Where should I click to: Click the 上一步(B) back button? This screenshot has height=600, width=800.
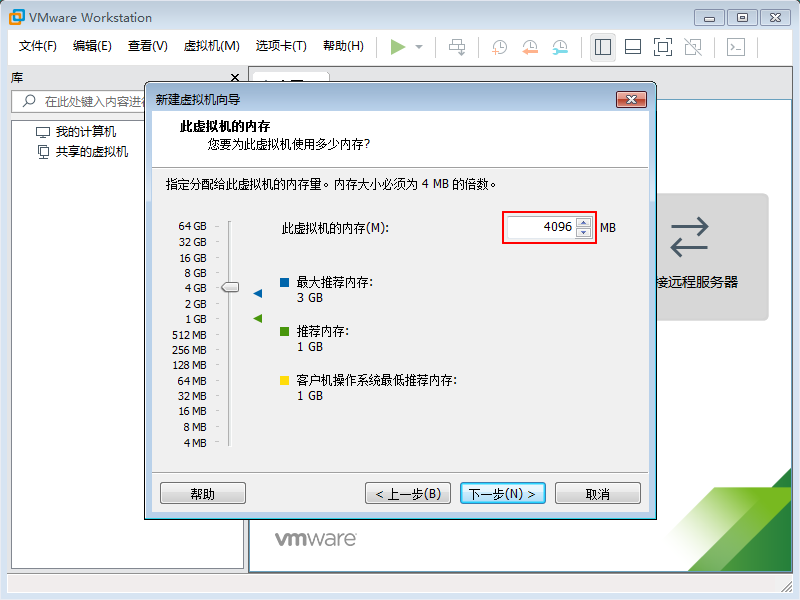(408, 493)
